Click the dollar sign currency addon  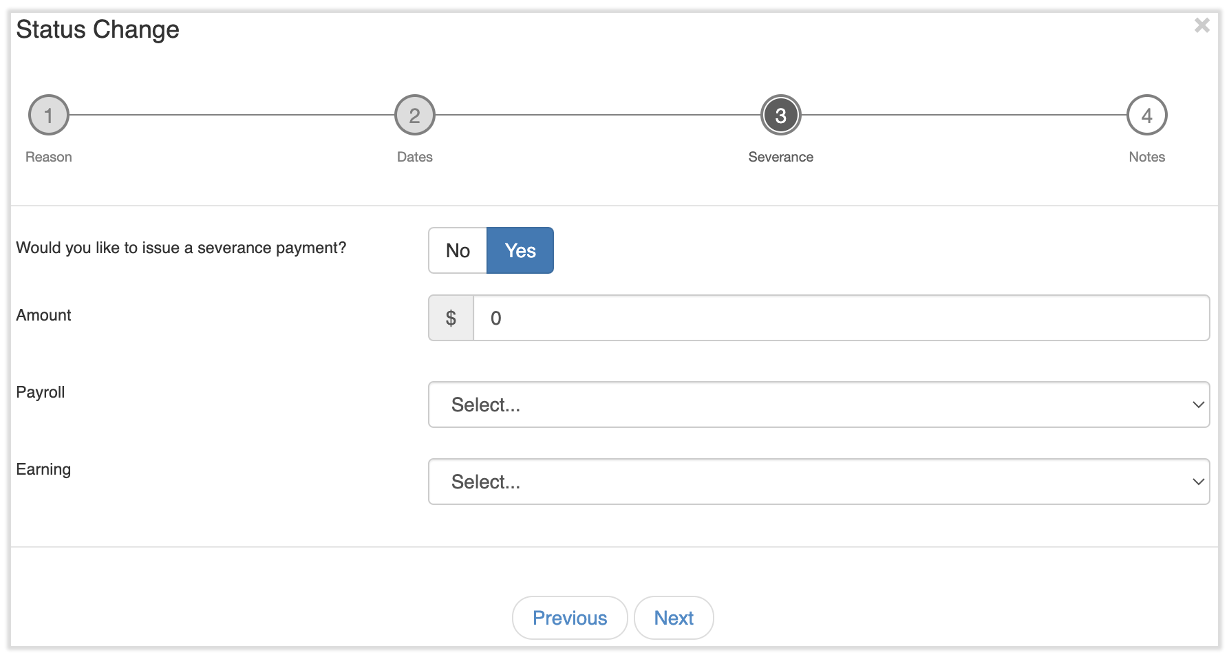451,318
